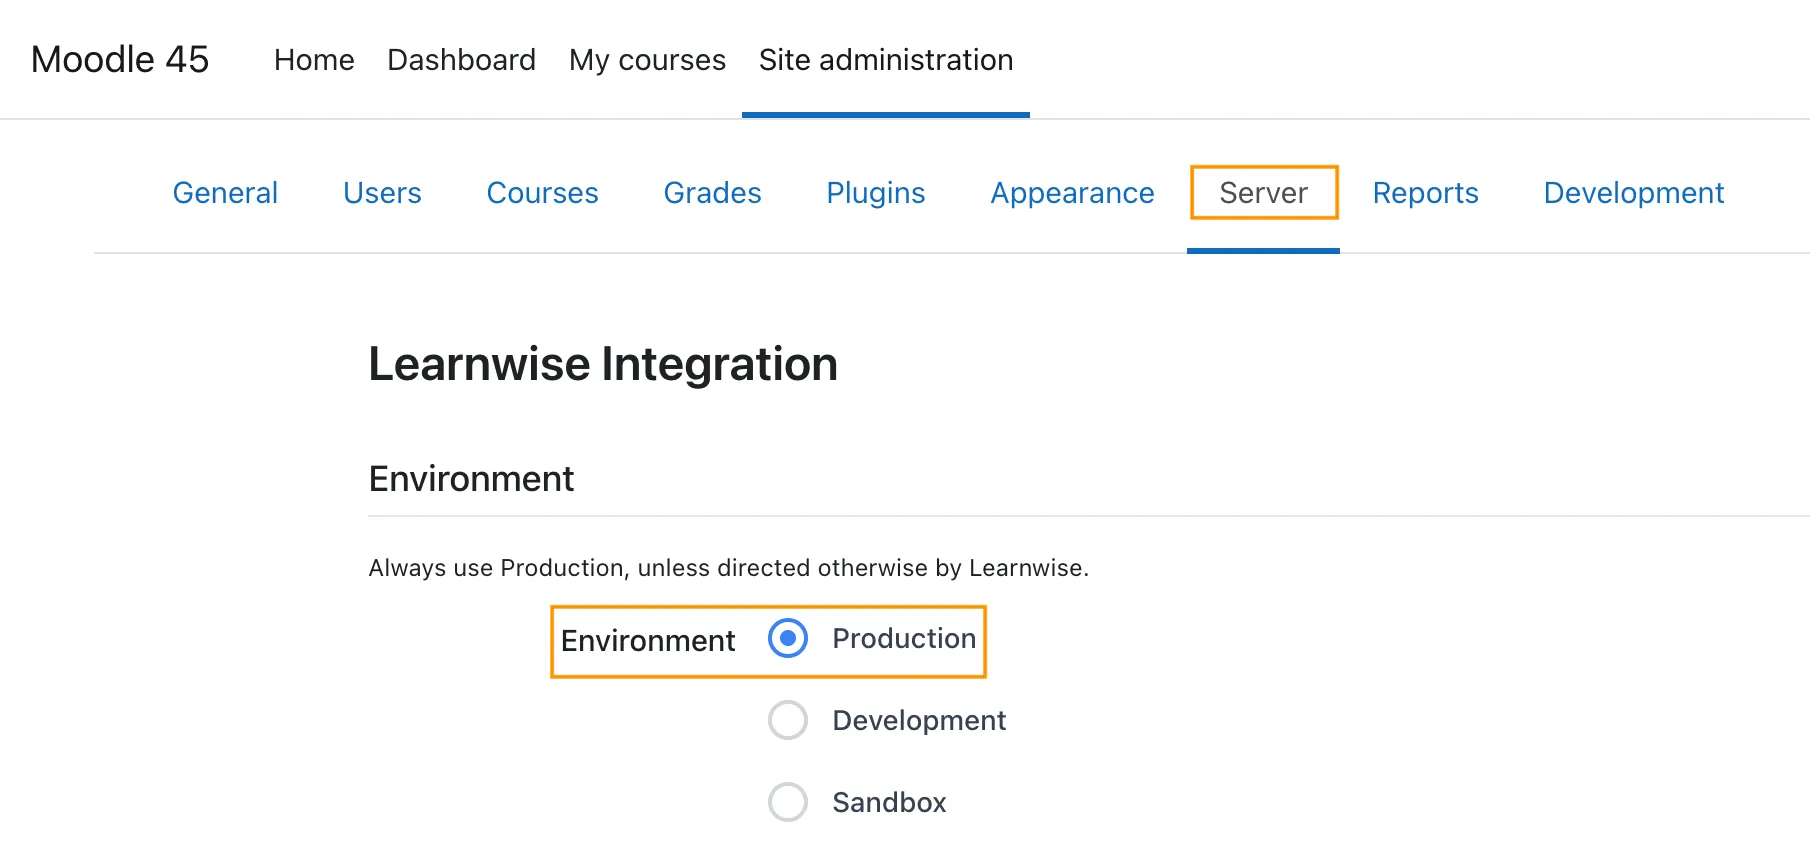Click the Sandbox option label

point(889,802)
